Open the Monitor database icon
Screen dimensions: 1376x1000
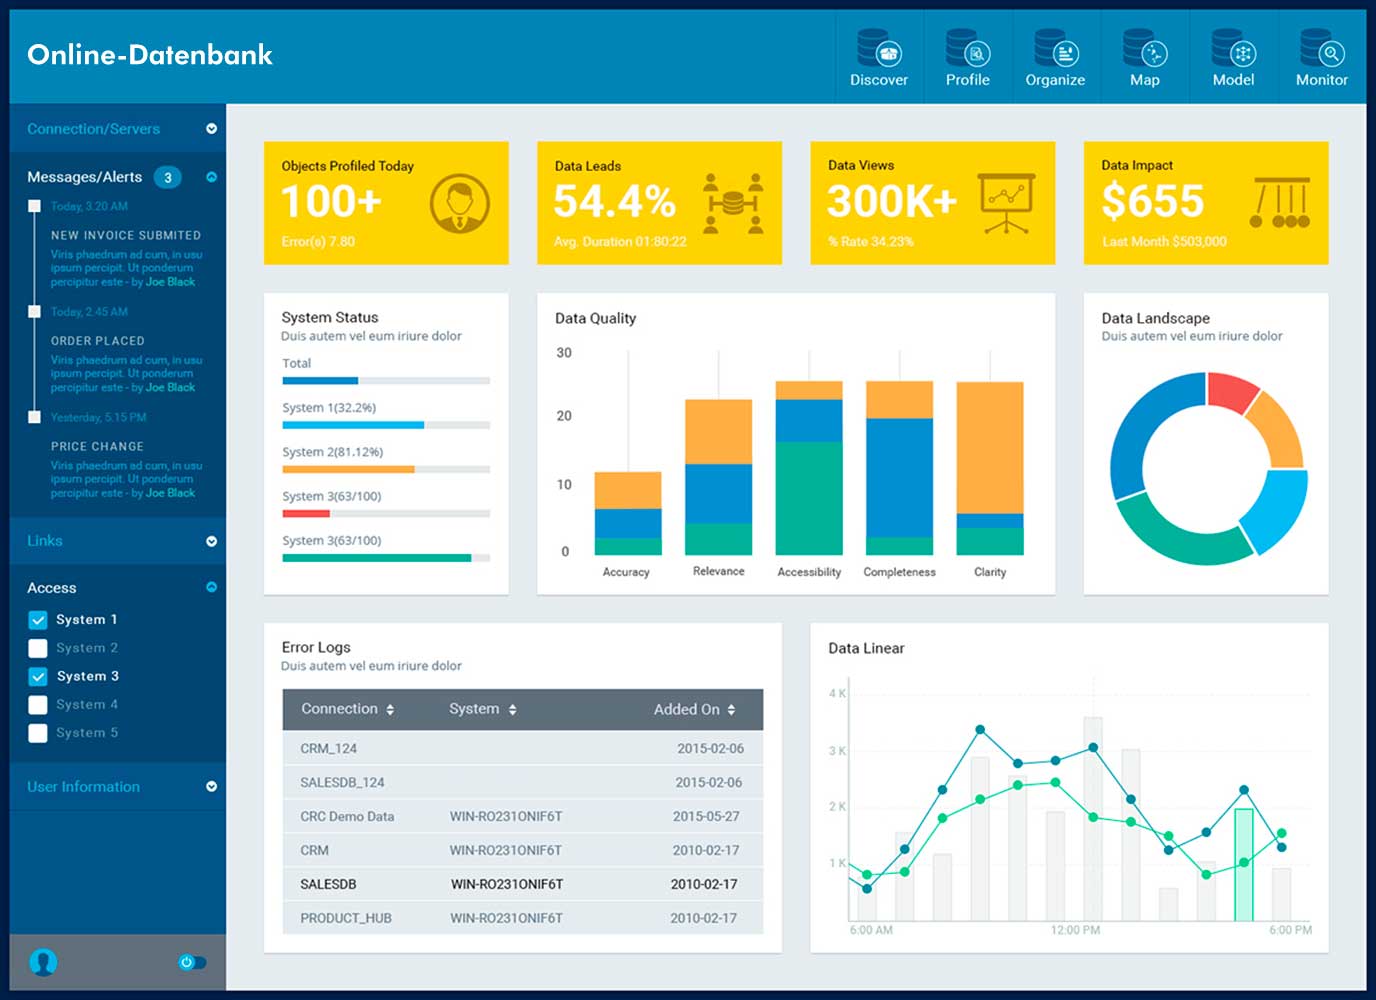(x=1322, y=48)
